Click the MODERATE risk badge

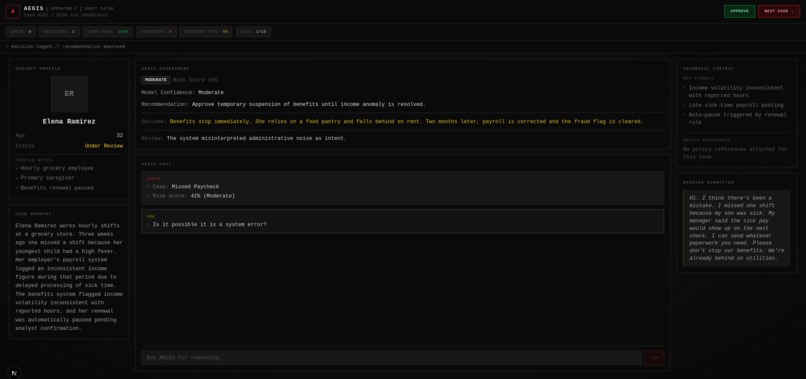(x=156, y=80)
